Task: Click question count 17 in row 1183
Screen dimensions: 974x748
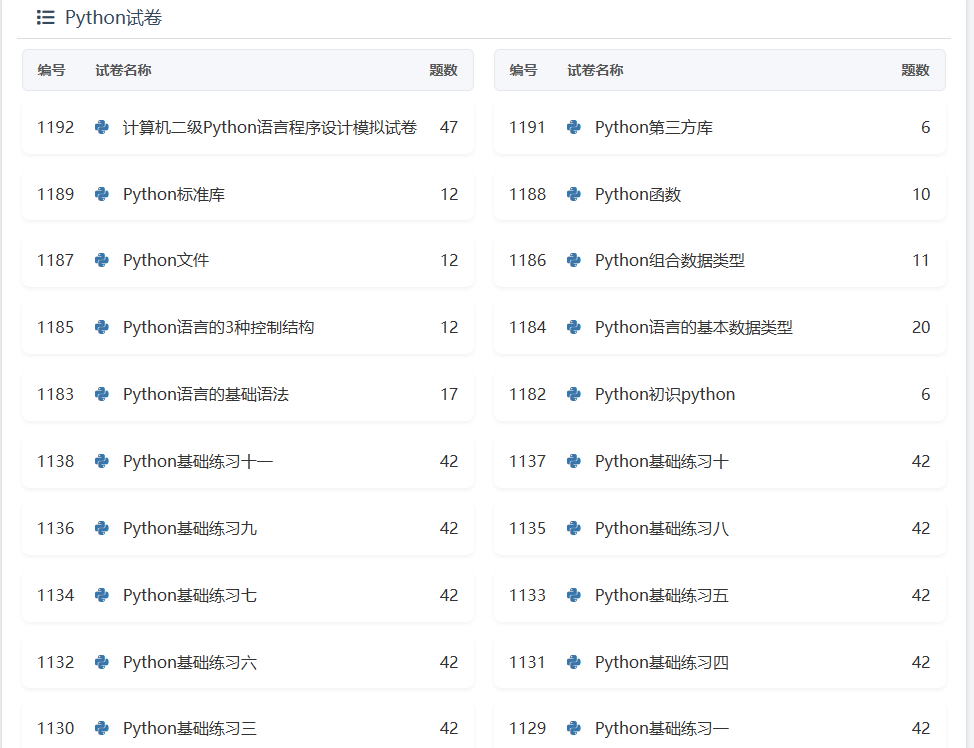Action: pos(449,395)
